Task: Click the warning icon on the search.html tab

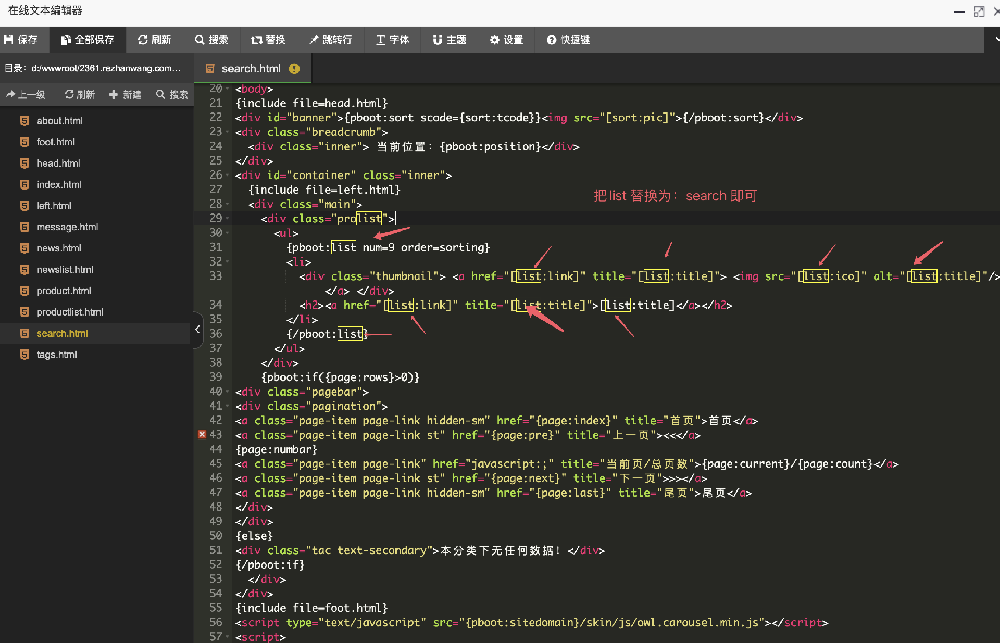Action: click(x=294, y=68)
